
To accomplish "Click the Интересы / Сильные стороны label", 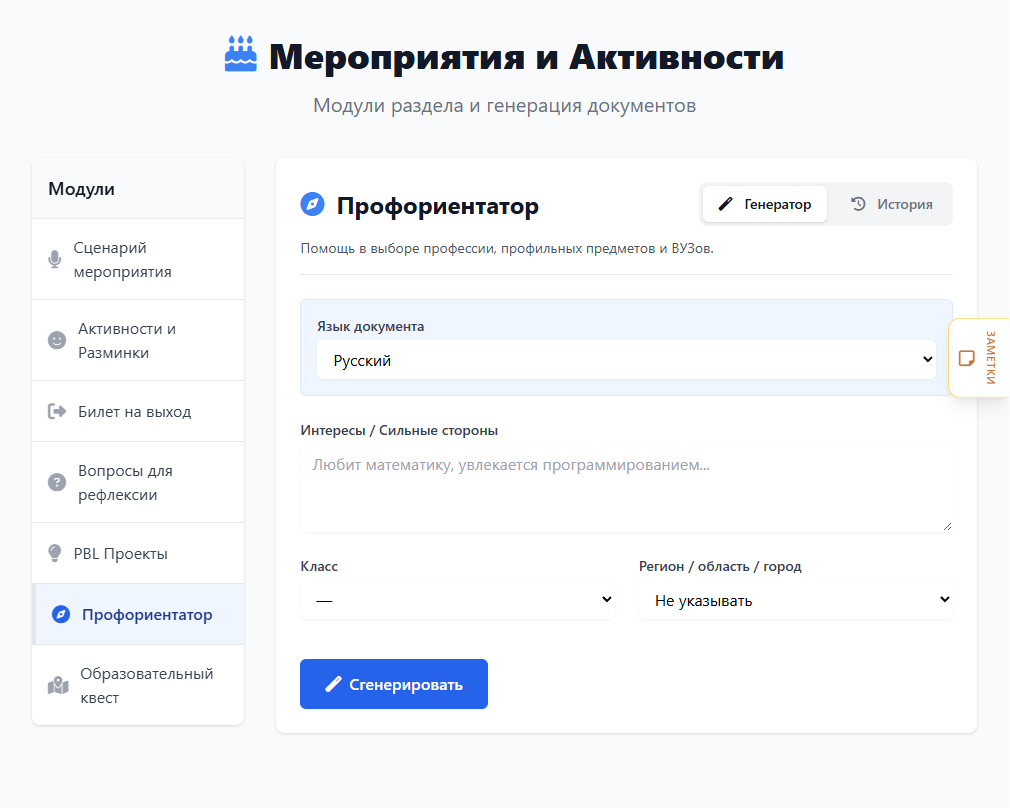I will pyautogui.click(x=399, y=430).
